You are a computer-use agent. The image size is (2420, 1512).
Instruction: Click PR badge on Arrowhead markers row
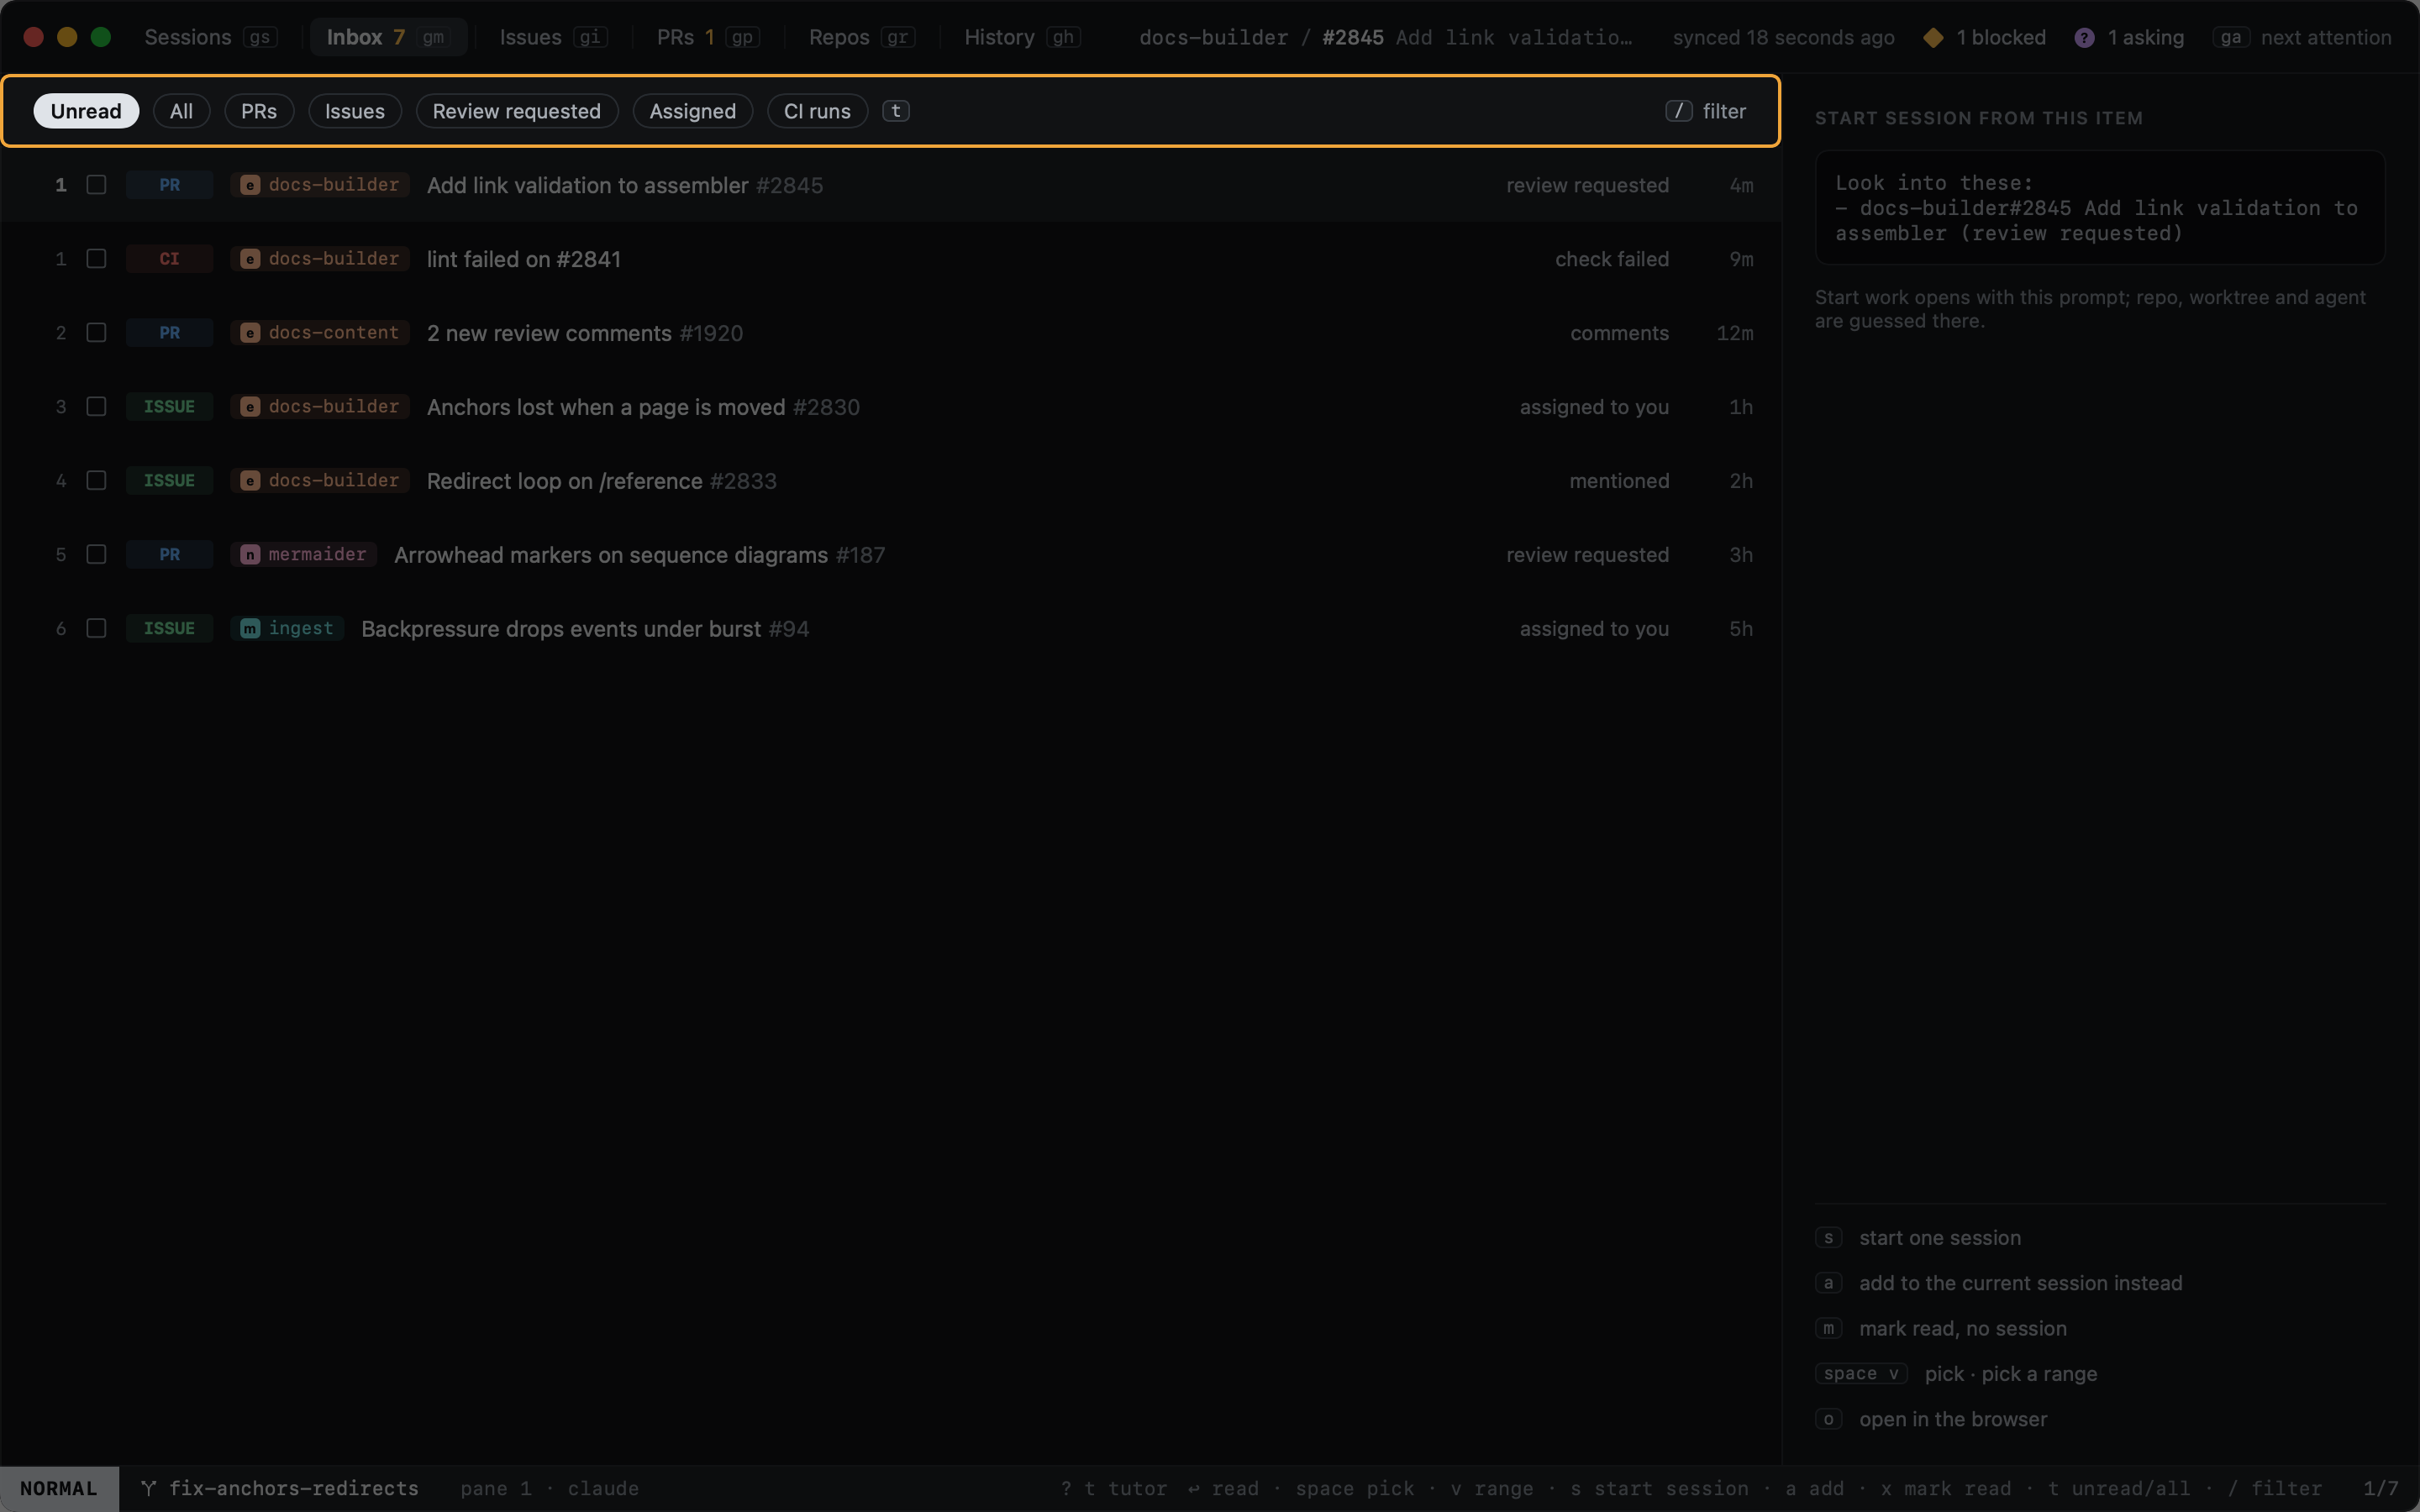[x=169, y=555]
